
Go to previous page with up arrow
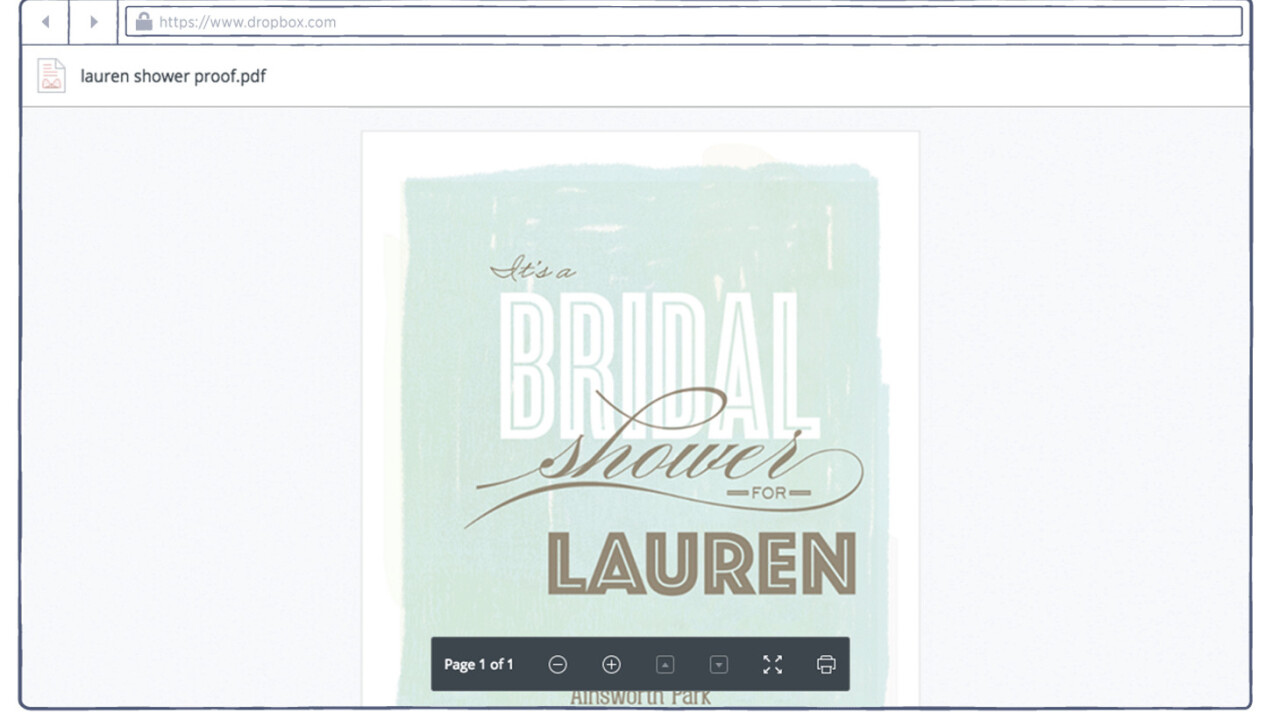[x=665, y=664]
